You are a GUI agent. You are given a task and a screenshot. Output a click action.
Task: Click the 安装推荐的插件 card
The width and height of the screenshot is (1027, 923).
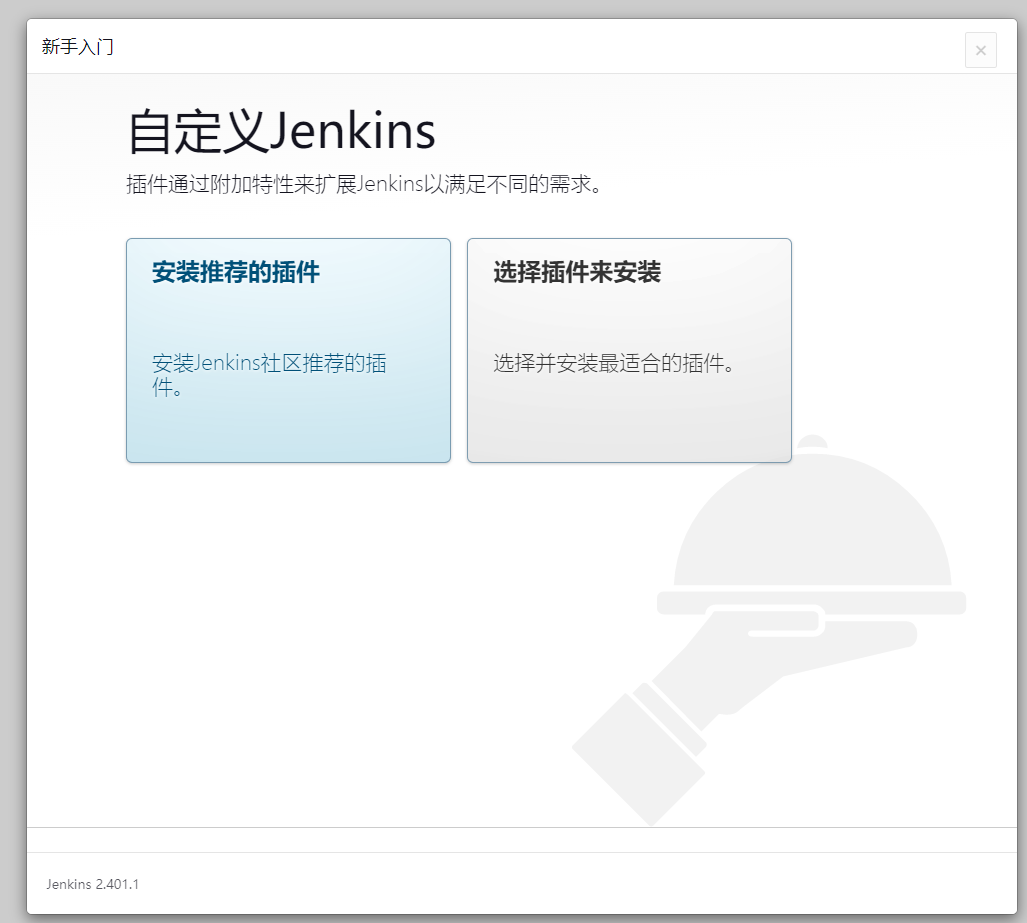(288, 350)
